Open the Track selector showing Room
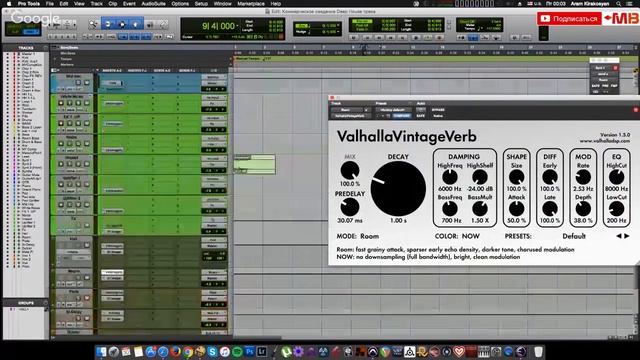 click(347, 110)
